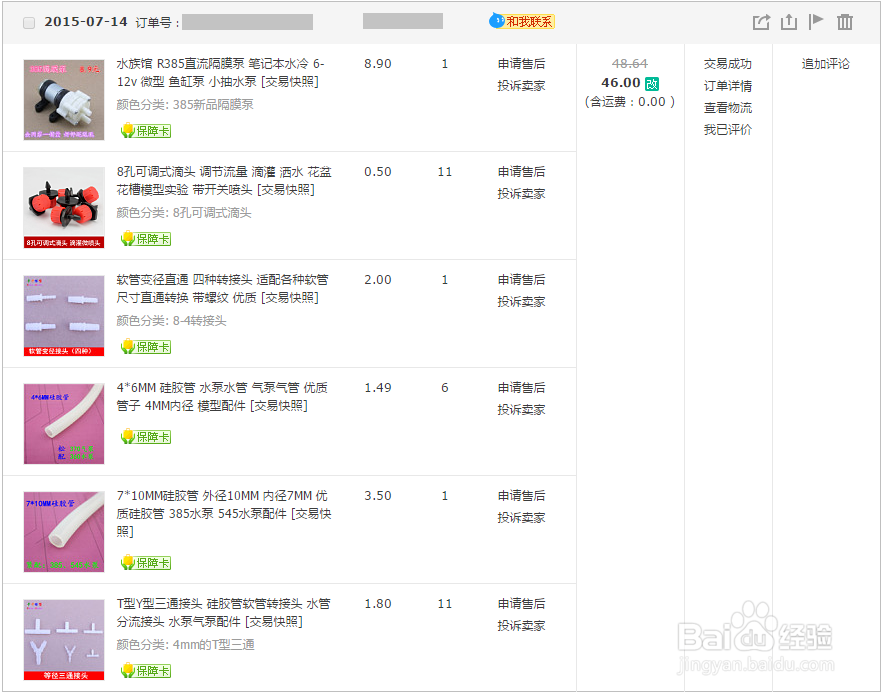Open 7*10MM硅胶管 product title link
This screenshot has height=695, width=883.
(x=224, y=514)
